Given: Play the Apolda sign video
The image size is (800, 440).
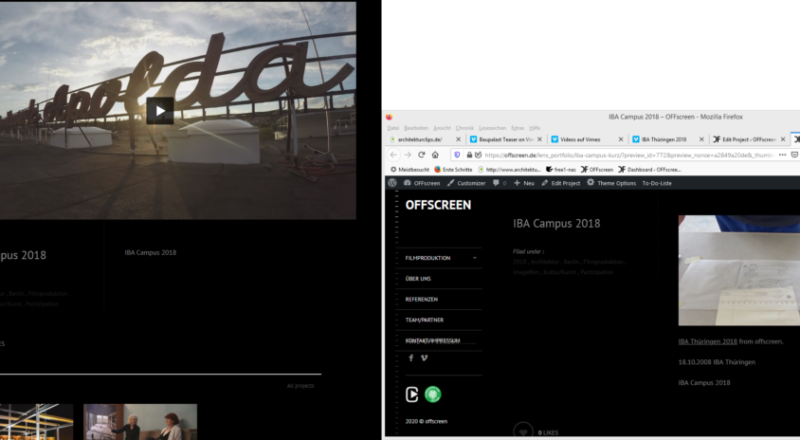Looking at the screenshot, I should click(160, 110).
